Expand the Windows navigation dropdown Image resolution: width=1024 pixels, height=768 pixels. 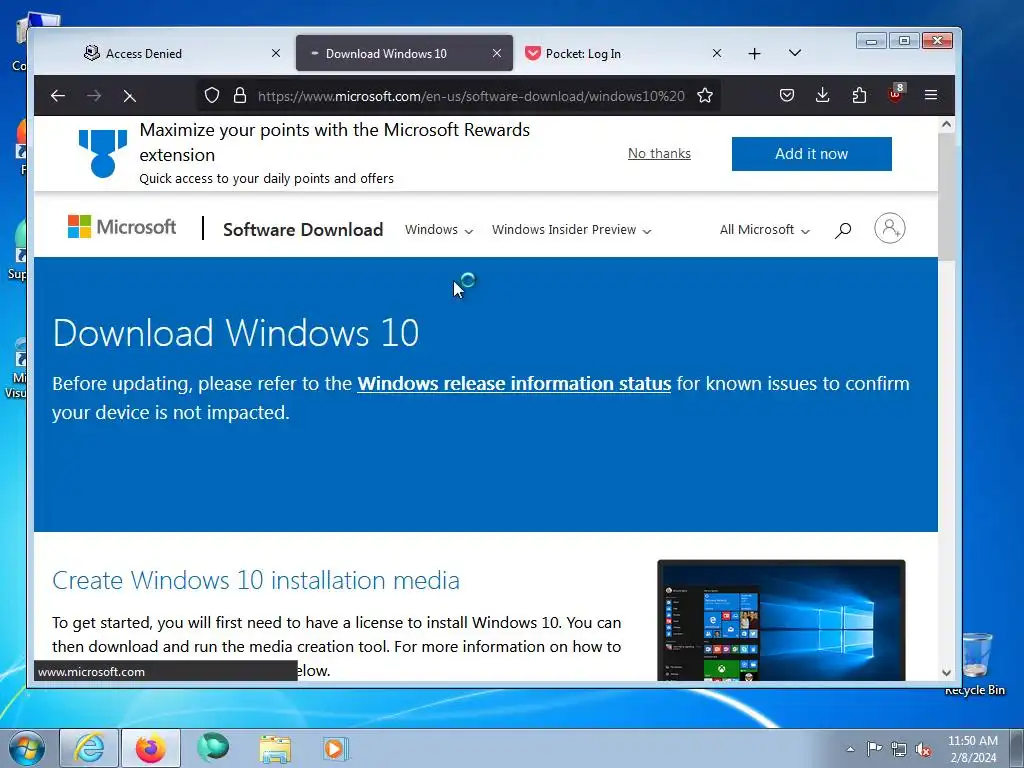(x=439, y=230)
